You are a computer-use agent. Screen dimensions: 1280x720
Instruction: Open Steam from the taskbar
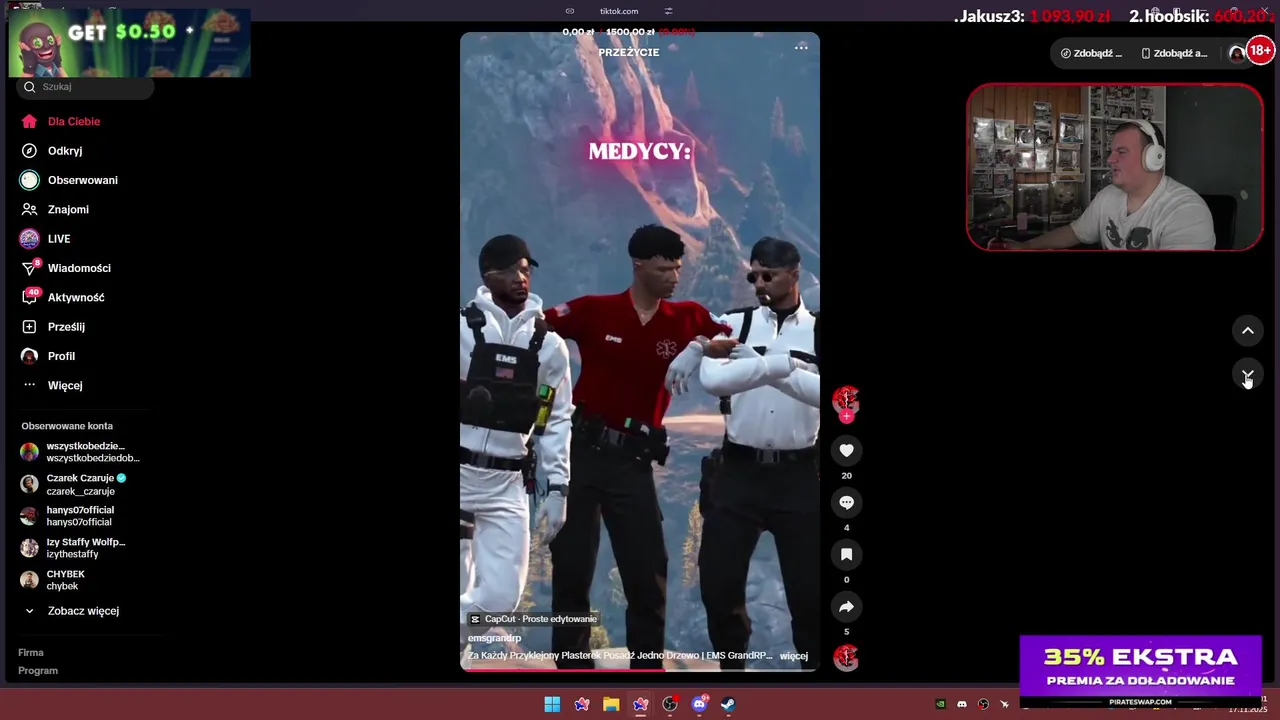click(729, 704)
